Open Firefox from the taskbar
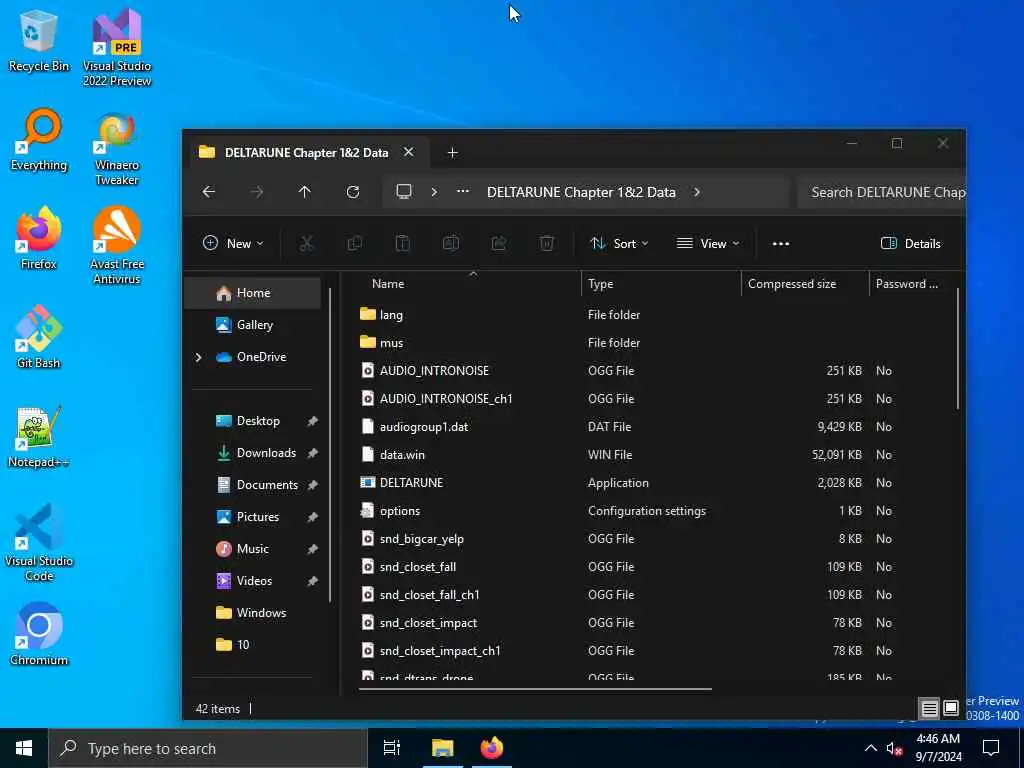 point(492,748)
